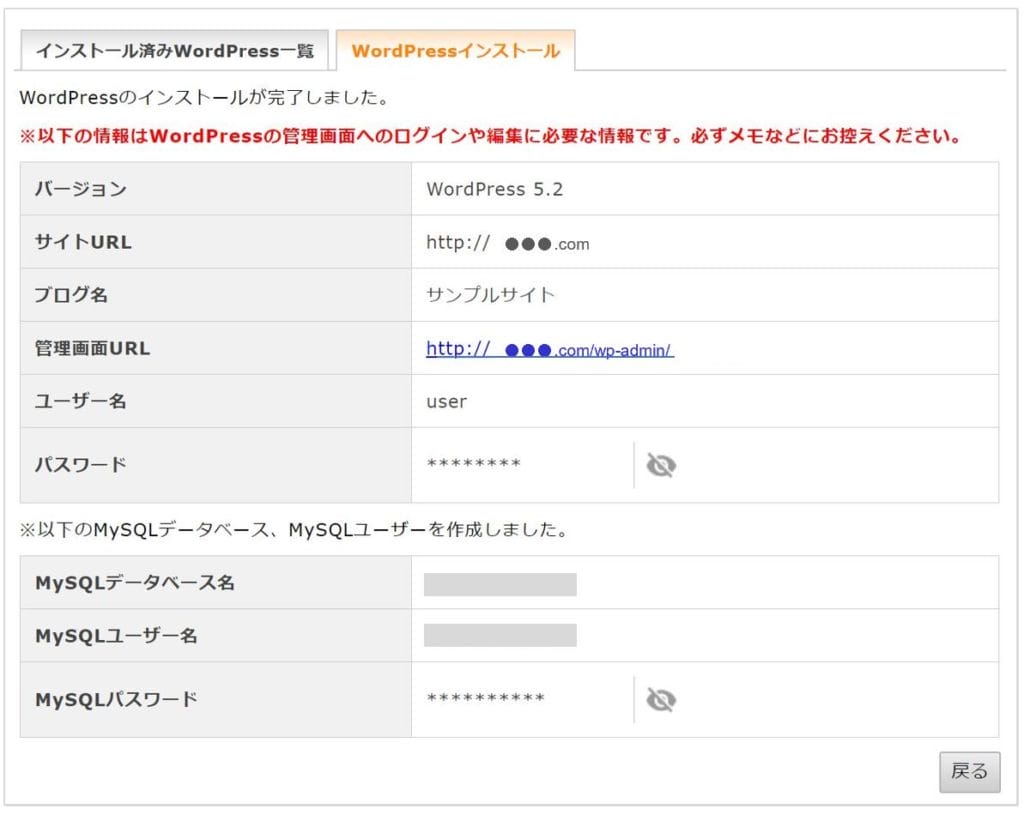Click the hidden MySQL username value
The width and height of the screenshot is (1024, 815).
pos(500,636)
